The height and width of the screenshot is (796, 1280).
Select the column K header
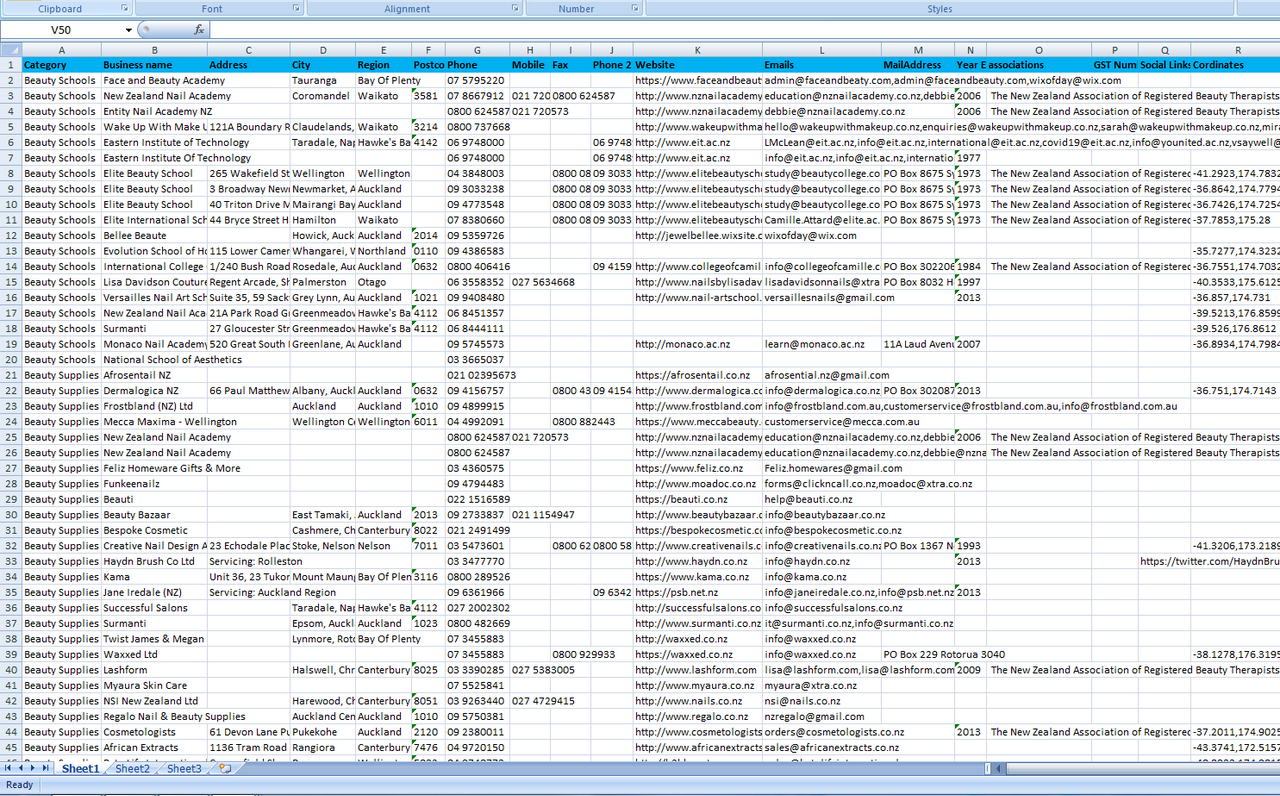click(x=697, y=50)
